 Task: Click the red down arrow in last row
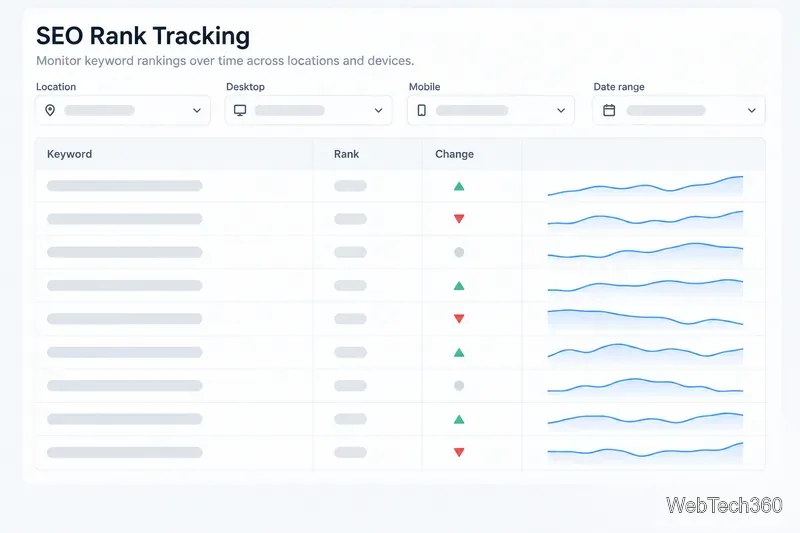[x=459, y=452]
